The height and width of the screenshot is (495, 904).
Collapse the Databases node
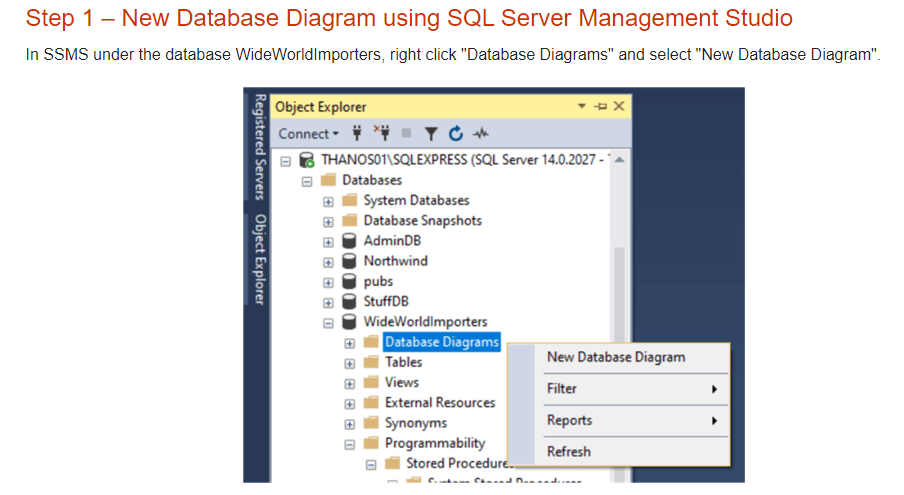point(307,182)
